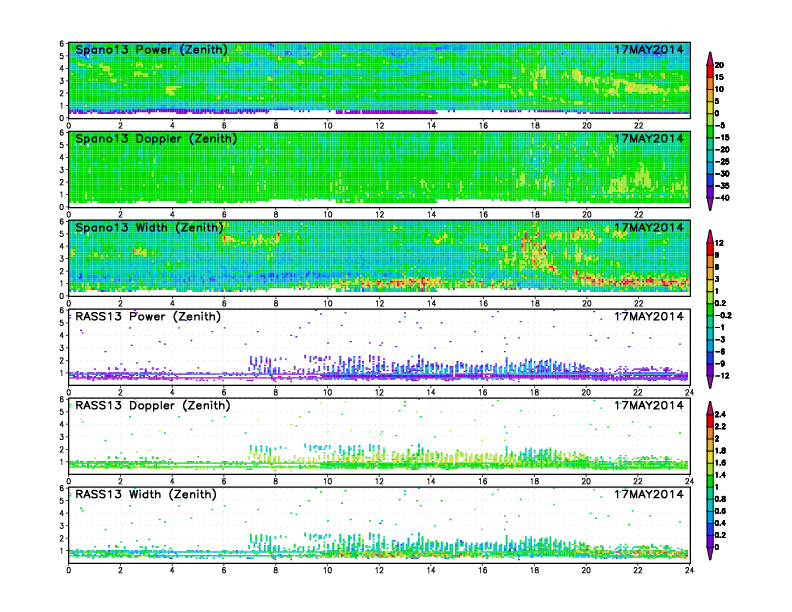Click the 'Spano13 Doppler (Zenith)' panel title
Image resolution: width=792 pixels, height=612 pixels.
156,139
